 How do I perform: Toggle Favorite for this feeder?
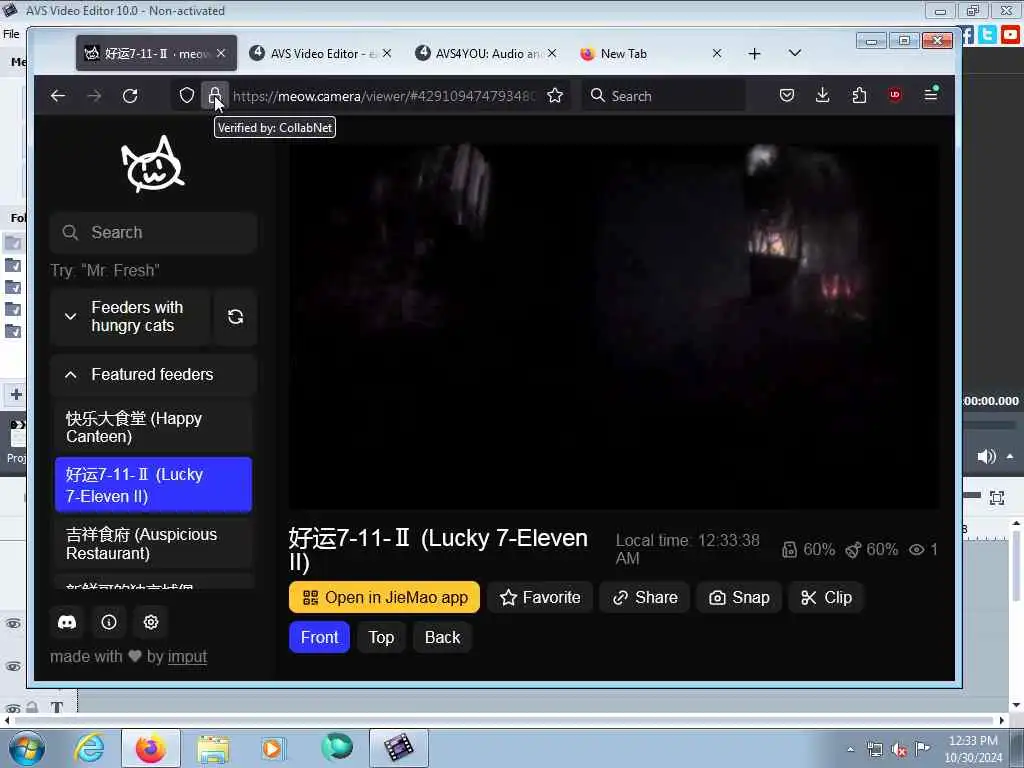539,598
